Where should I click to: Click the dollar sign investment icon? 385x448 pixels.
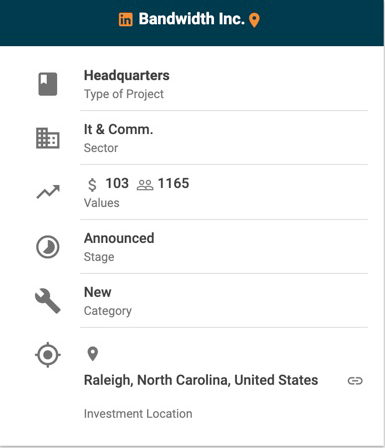(x=92, y=184)
